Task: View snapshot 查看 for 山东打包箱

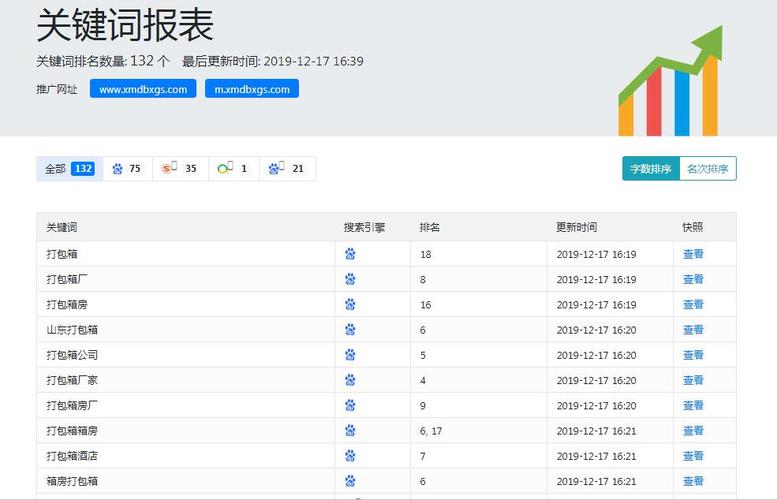Action: (x=693, y=330)
